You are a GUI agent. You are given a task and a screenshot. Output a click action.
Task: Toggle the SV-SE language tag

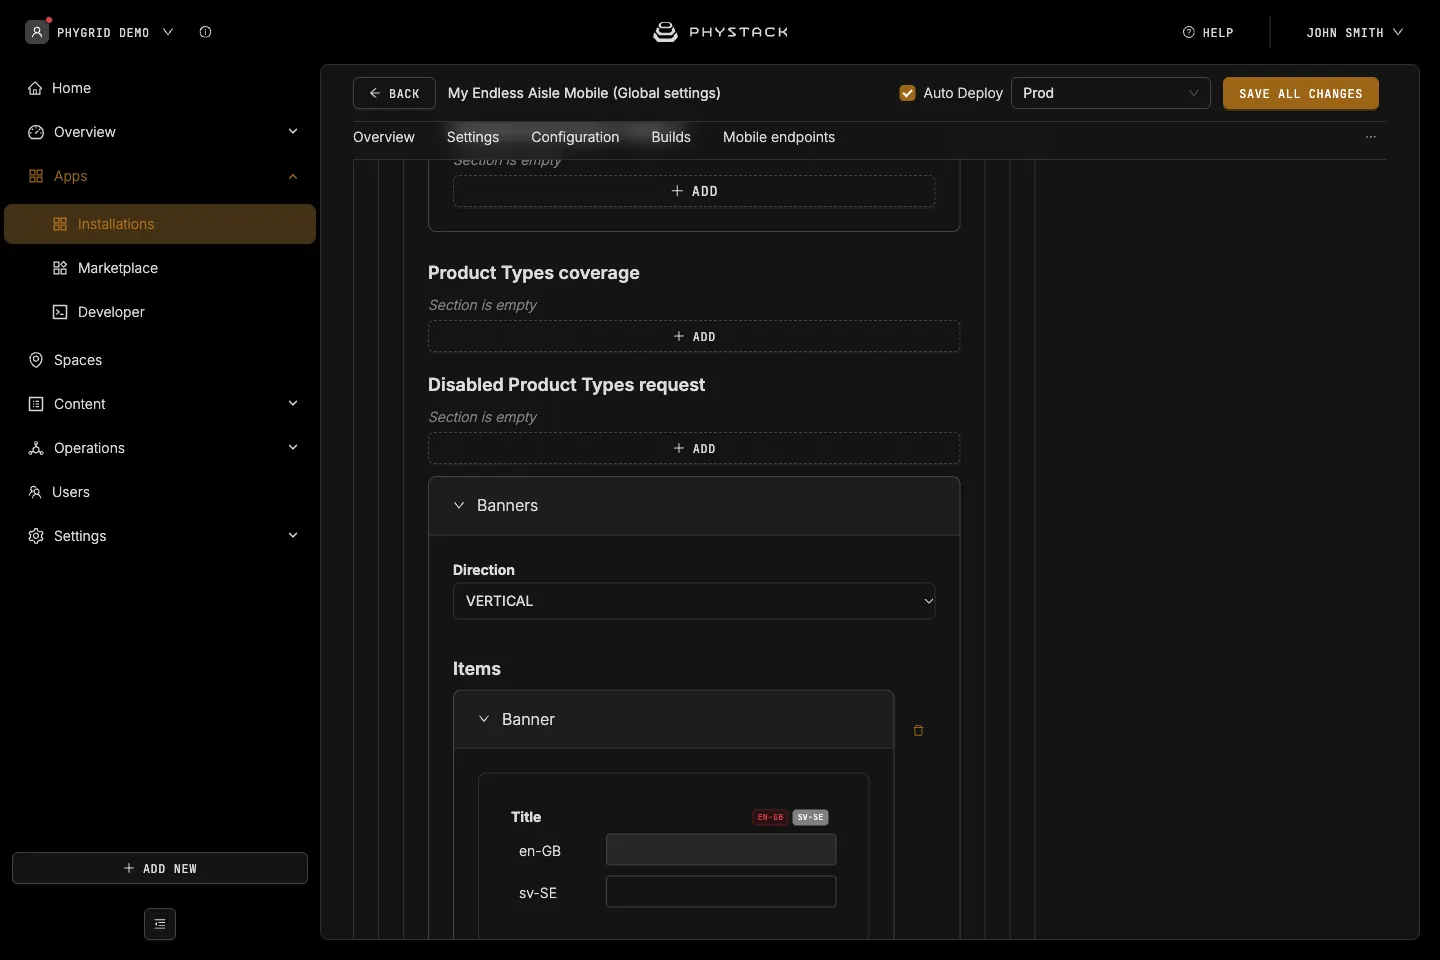[x=810, y=817]
